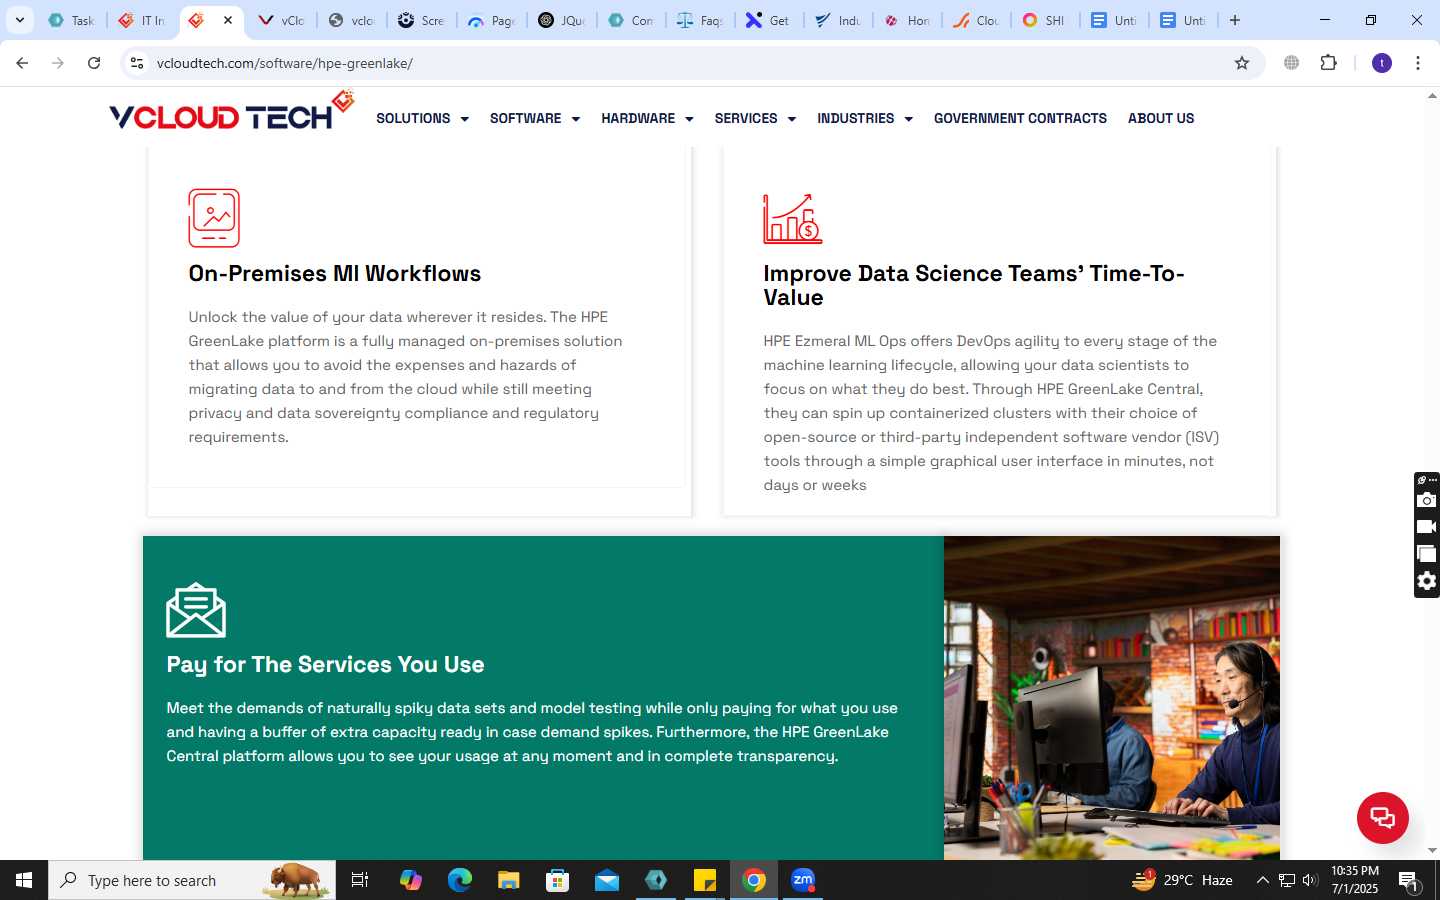Open Chrome three-dot menu

pyautogui.click(x=1418, y=63)
